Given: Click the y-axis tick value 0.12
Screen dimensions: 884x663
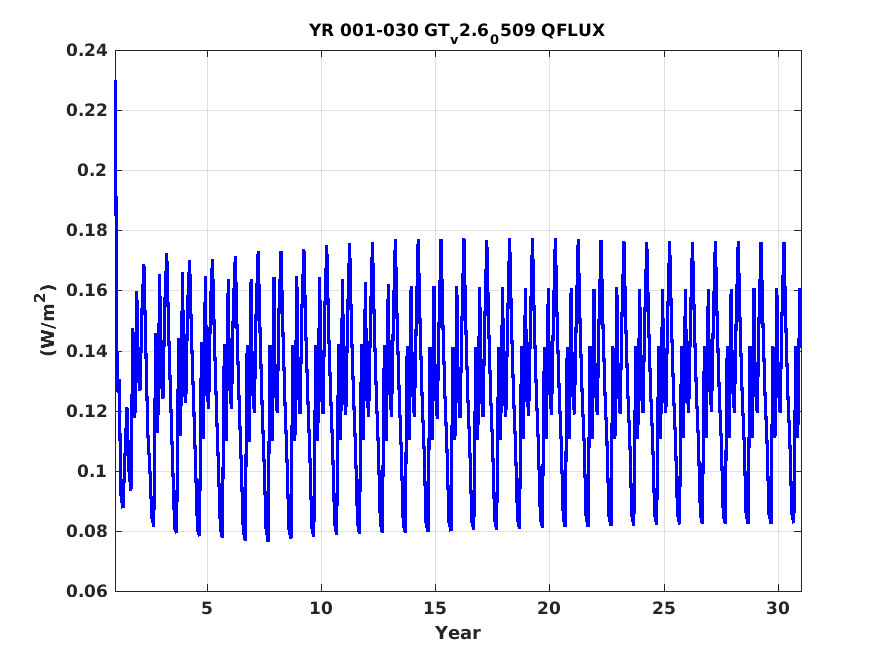Looking at the screenshot, I should click(87, 411).
